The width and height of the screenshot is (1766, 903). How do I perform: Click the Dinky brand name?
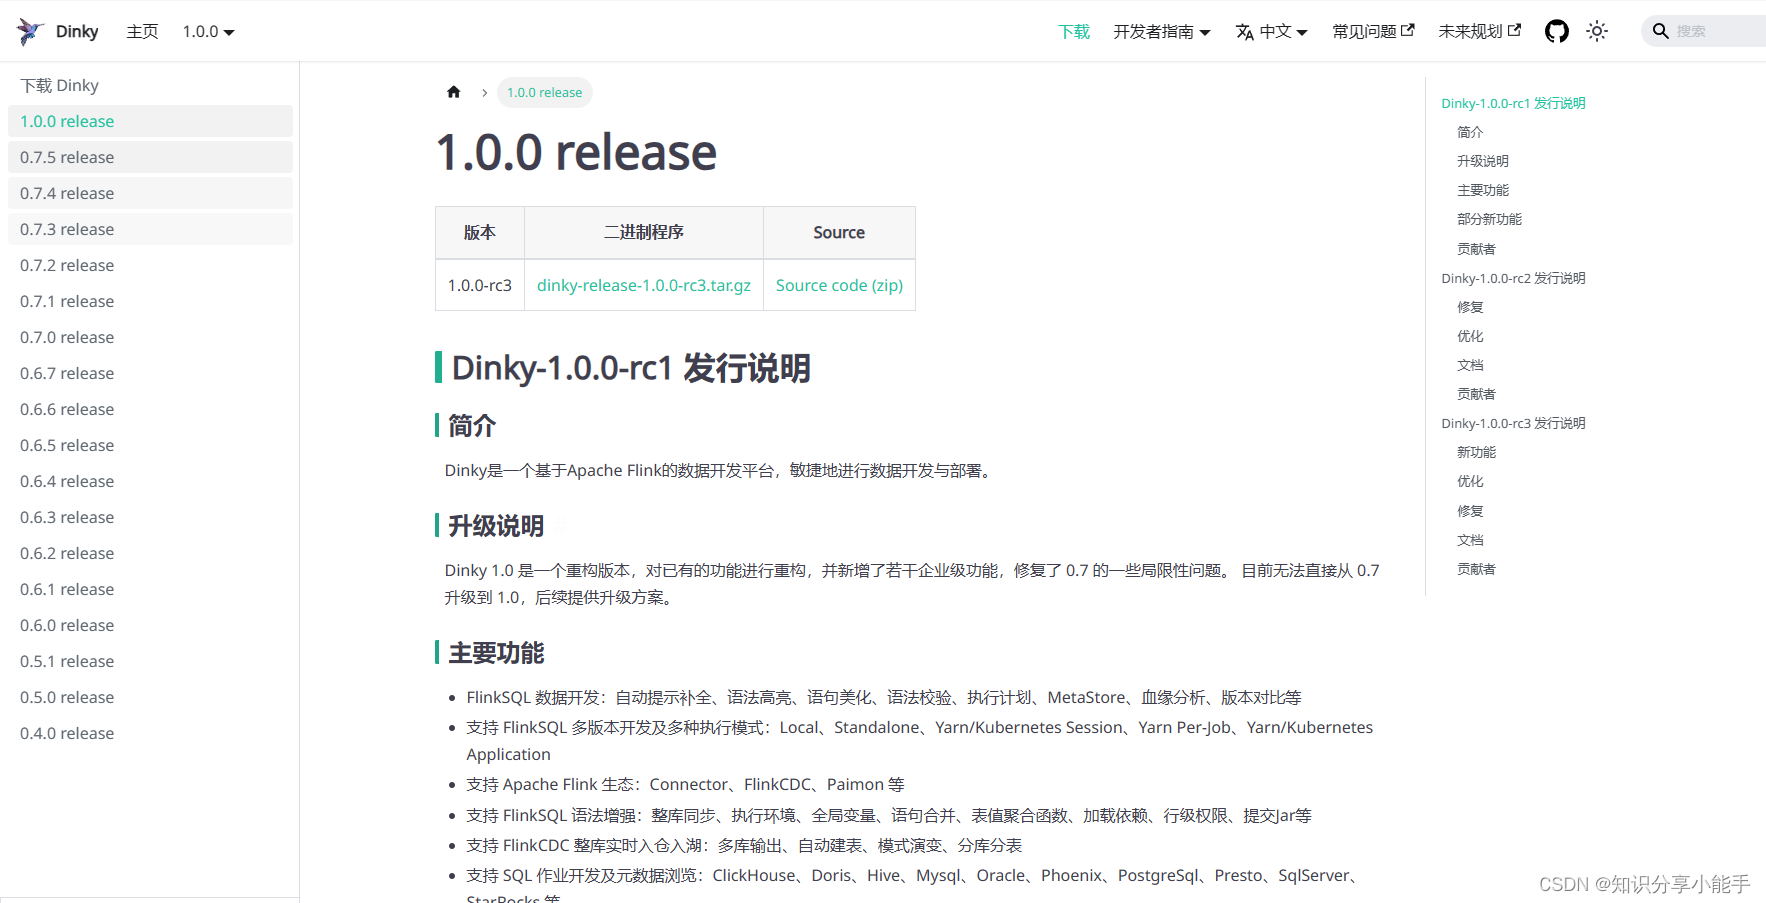coord(77,31)
